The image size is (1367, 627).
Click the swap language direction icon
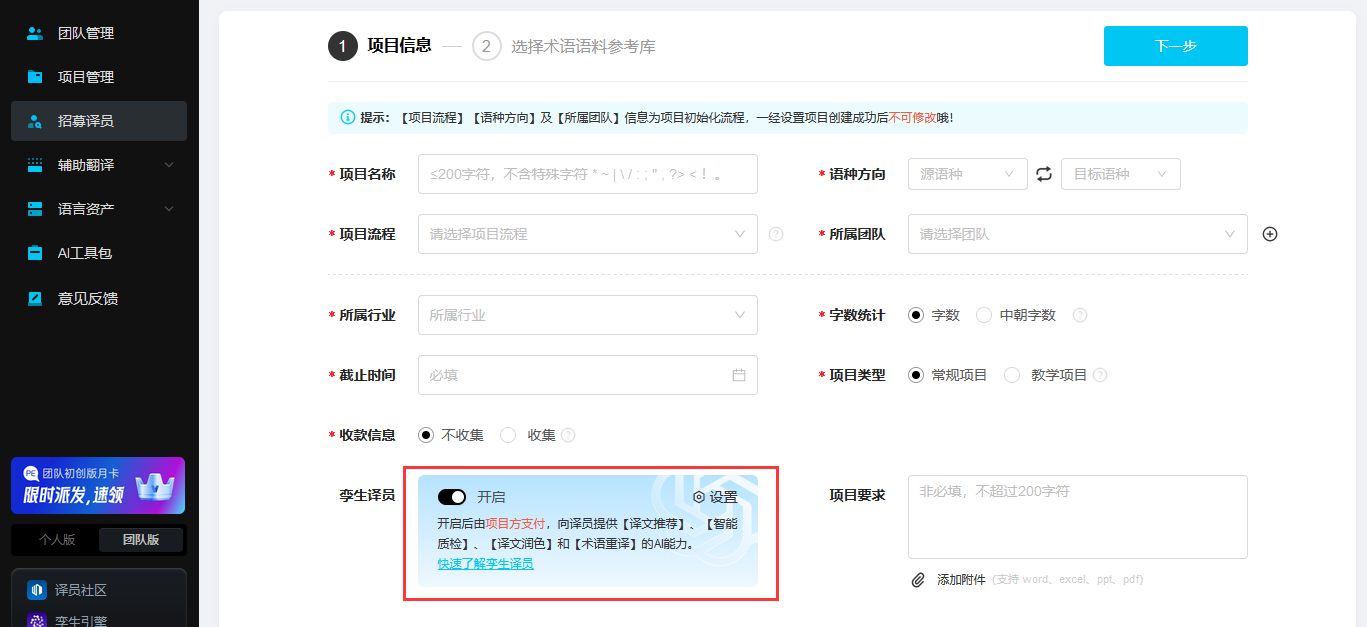1044,174
